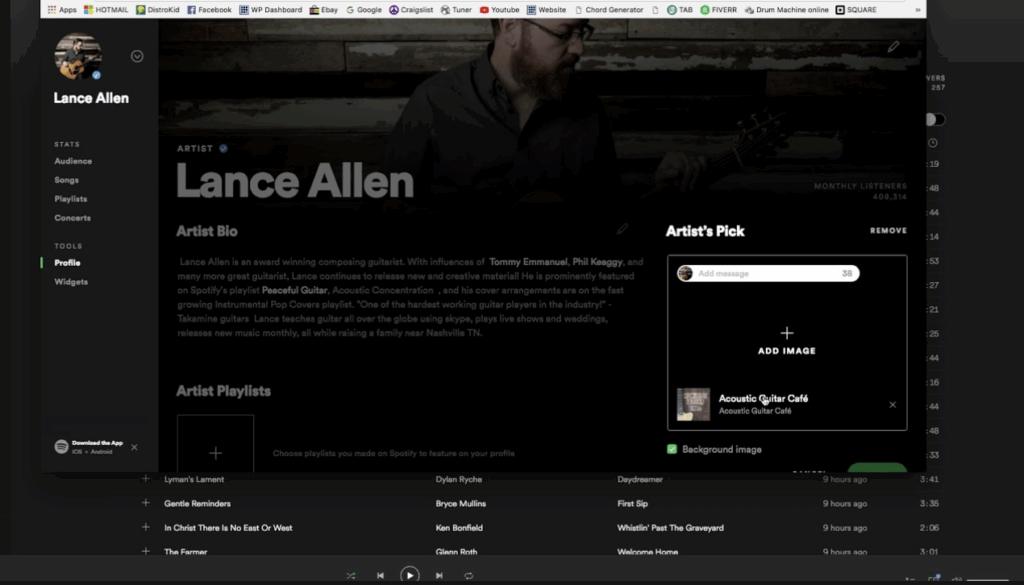The height and width of the screenshot is (585, 1024).
Task: Open the Youtube bookmark
Action: 500,10
